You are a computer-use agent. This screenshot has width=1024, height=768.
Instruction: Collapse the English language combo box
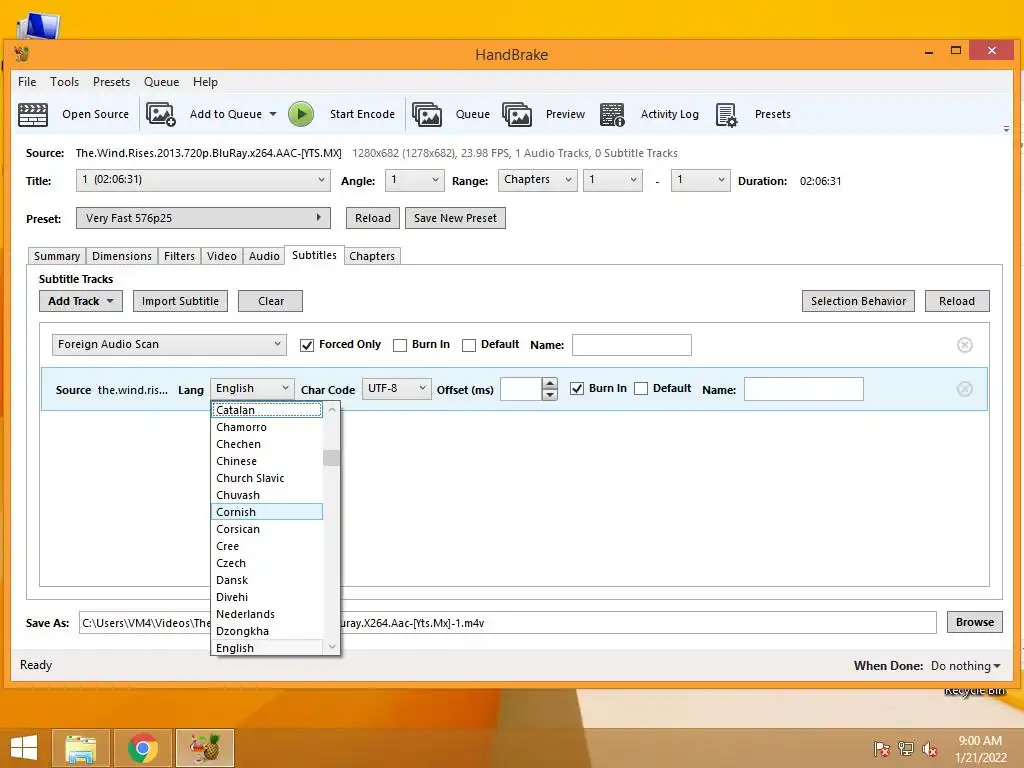point(252,389)
